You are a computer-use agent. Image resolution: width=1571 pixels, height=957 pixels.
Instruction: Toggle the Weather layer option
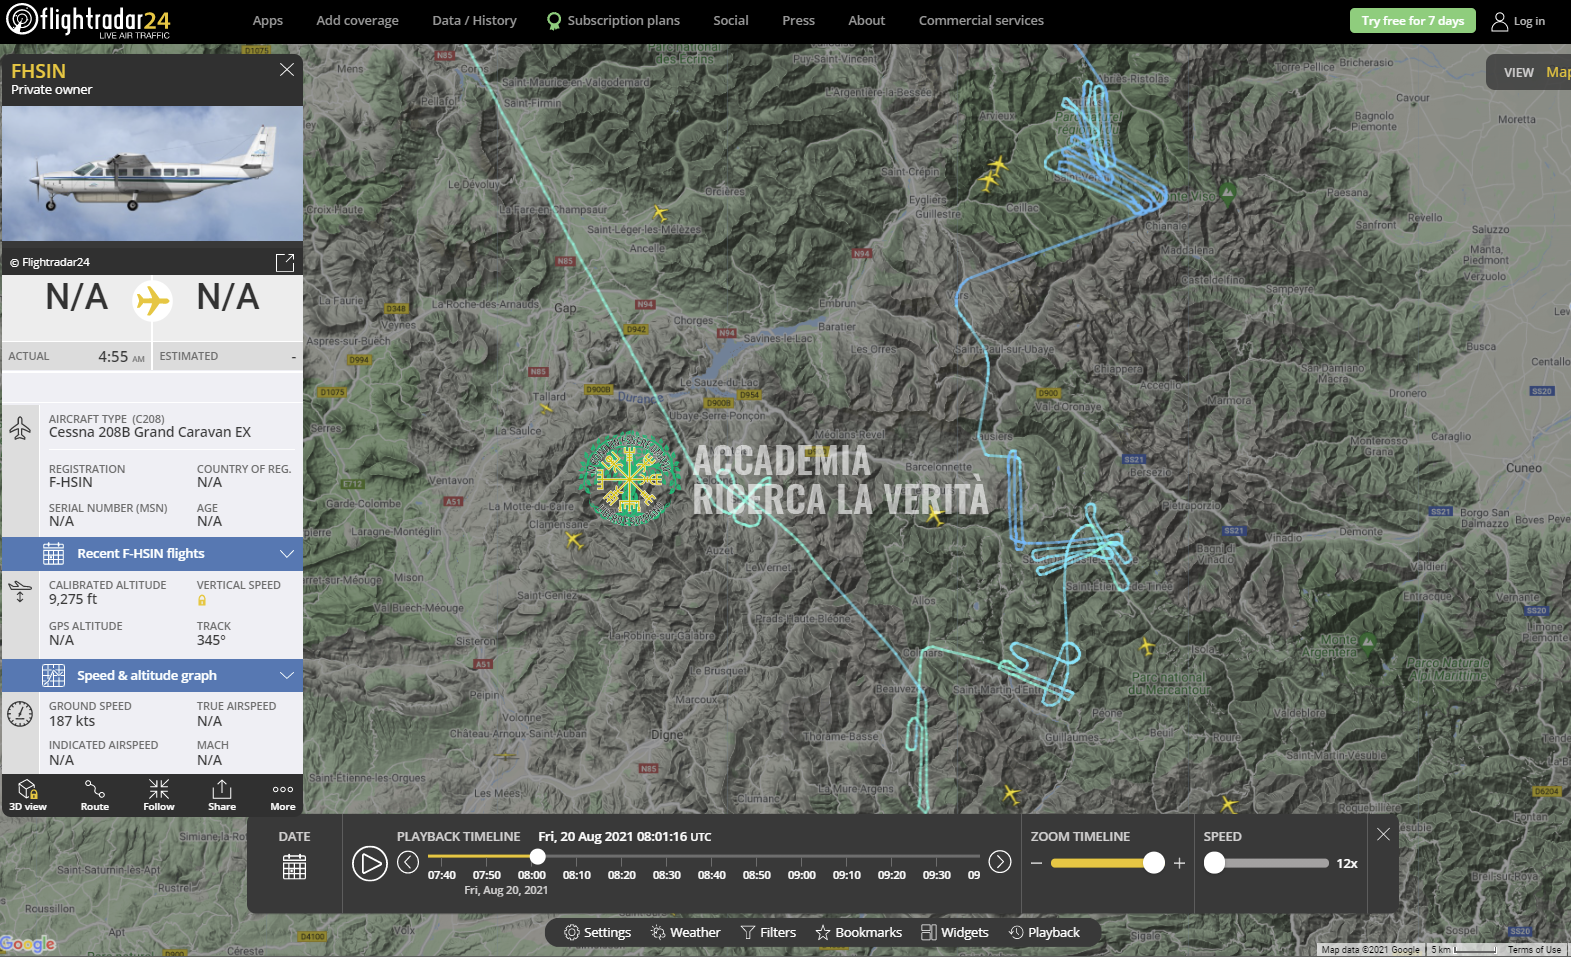(685, 933)
